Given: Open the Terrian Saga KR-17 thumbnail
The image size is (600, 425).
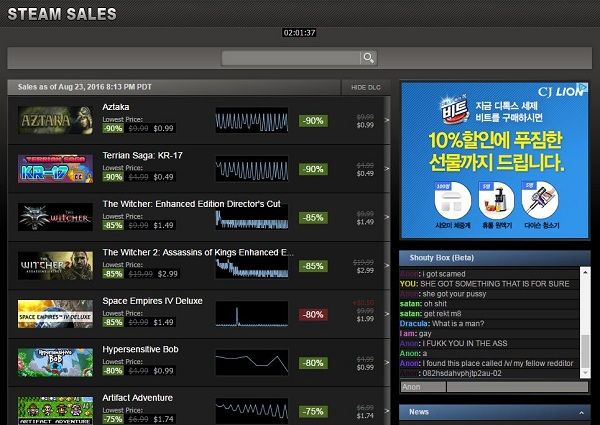Looking at the screenshot, I should point(55,169).
